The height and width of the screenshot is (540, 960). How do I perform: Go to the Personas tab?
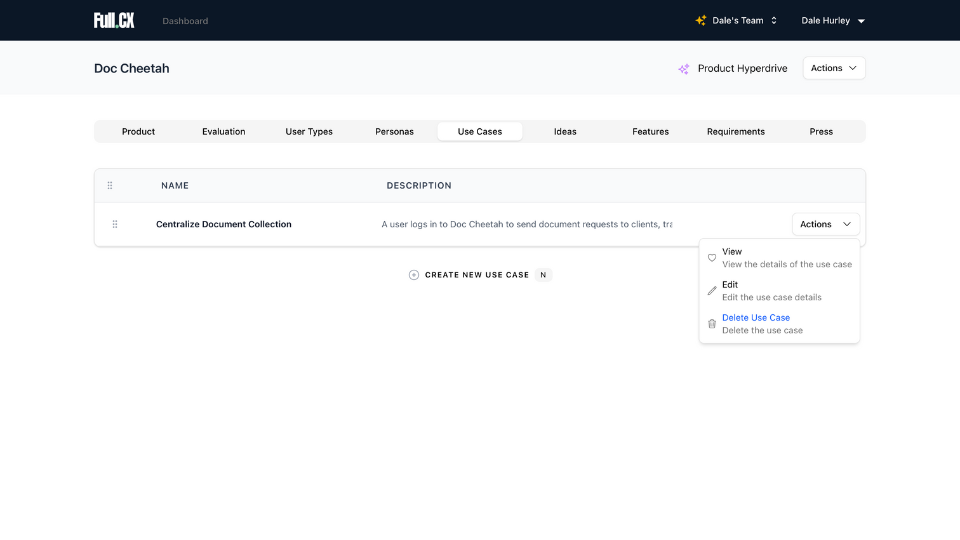[394, 132]
